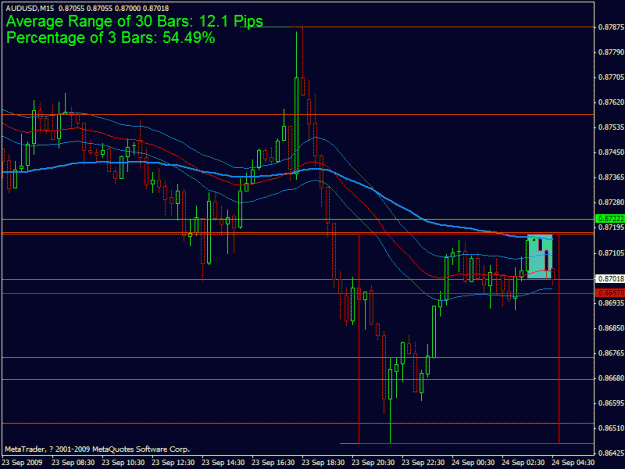
Task: Click the 0.86765 price axis label
Action: 611,353
